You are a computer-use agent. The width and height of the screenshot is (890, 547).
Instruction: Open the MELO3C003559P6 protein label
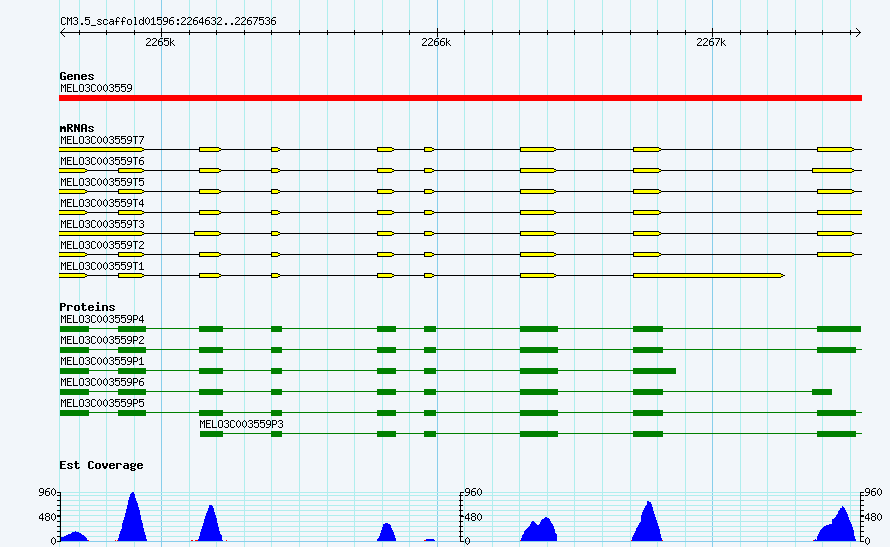102,382
